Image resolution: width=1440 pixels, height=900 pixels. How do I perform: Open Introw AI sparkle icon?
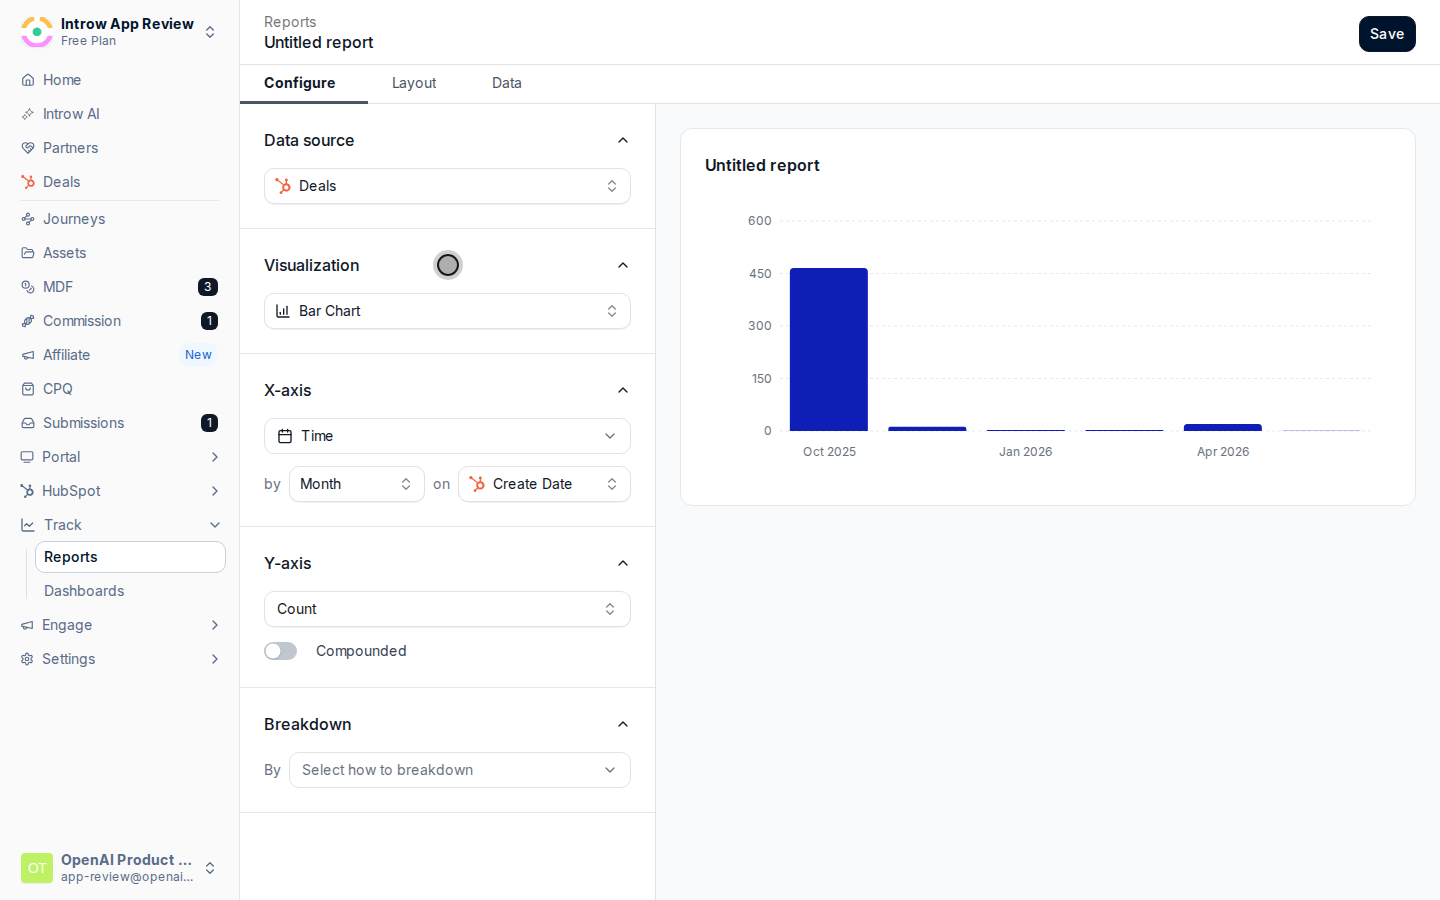click(x=28, y=114)
